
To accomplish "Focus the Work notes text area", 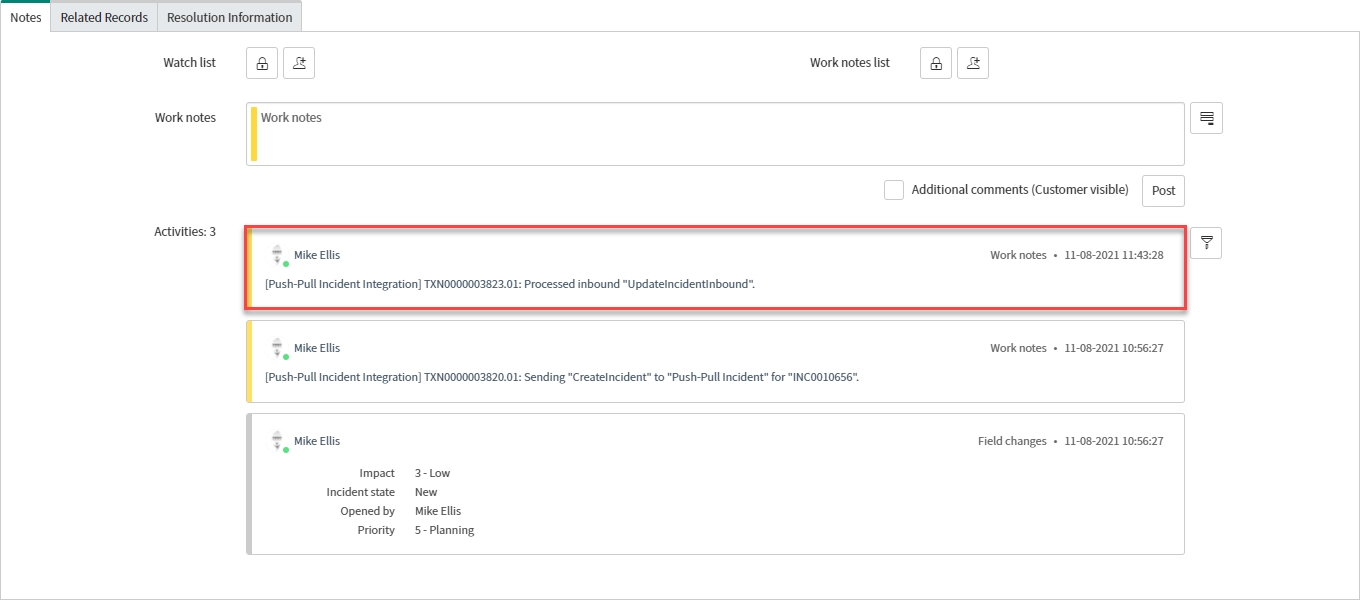I will tap(715, 134).
